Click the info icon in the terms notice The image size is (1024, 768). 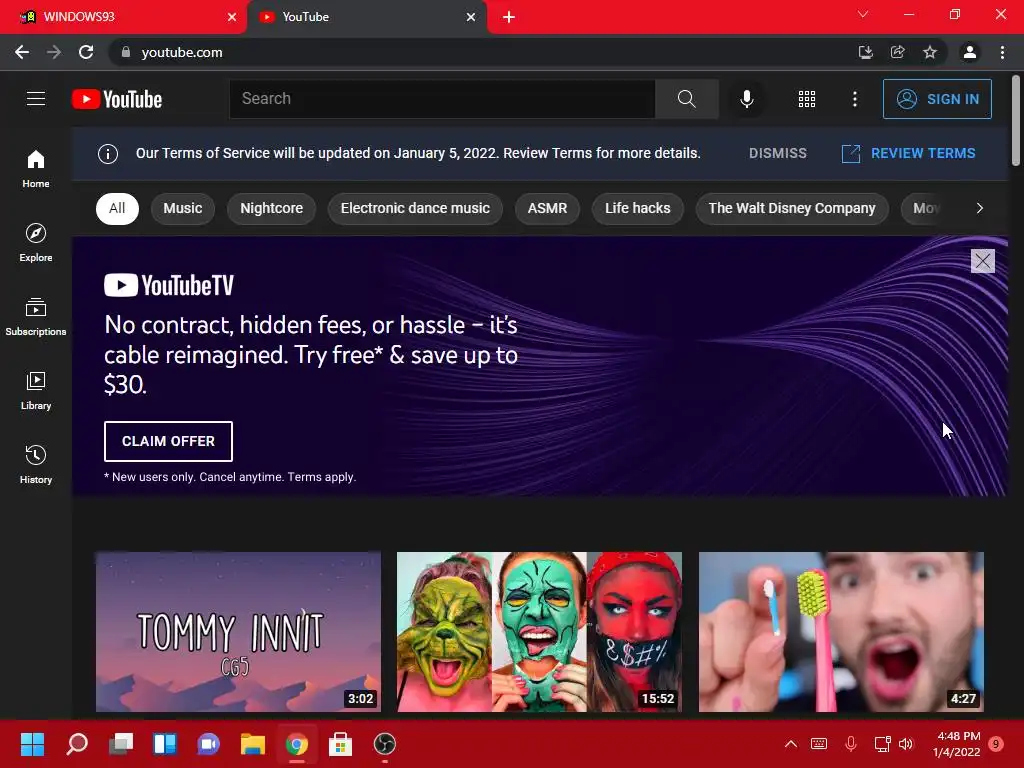click(108, 153)
